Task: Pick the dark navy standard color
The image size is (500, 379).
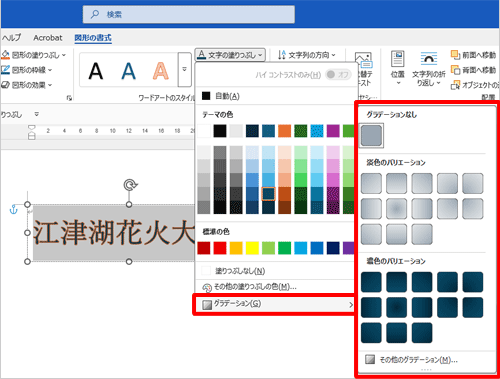Action: coord(333,248)
